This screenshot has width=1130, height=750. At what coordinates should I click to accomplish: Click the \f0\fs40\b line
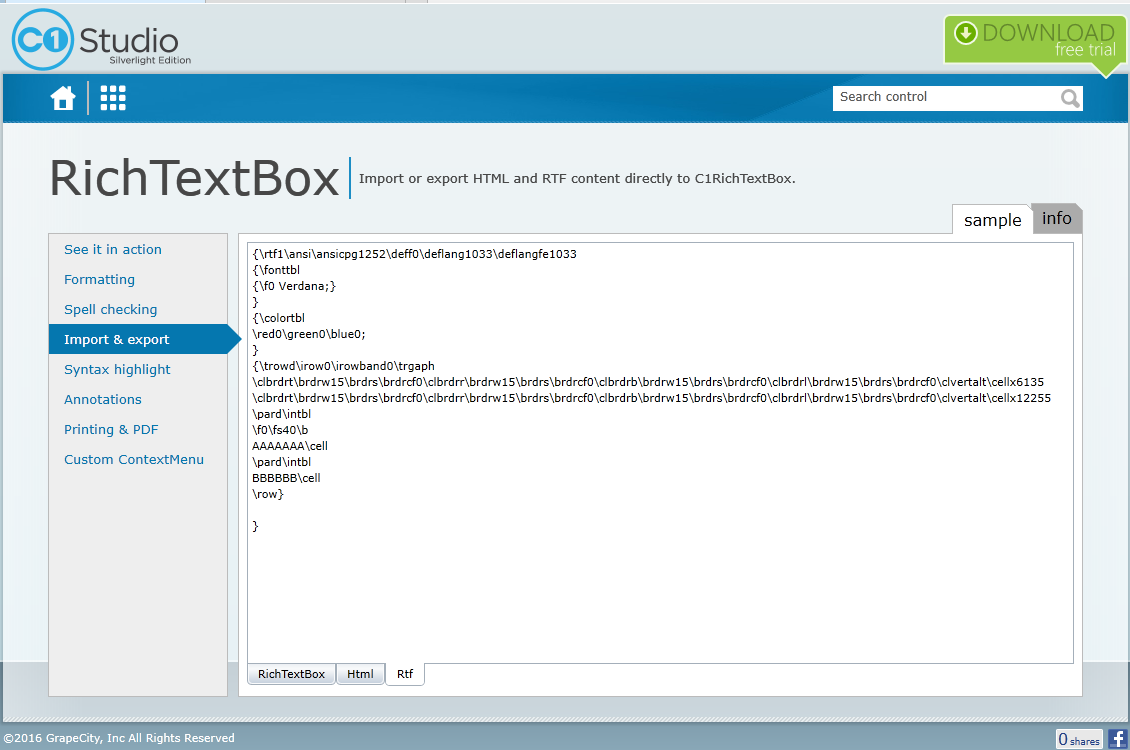pos(280,430)
